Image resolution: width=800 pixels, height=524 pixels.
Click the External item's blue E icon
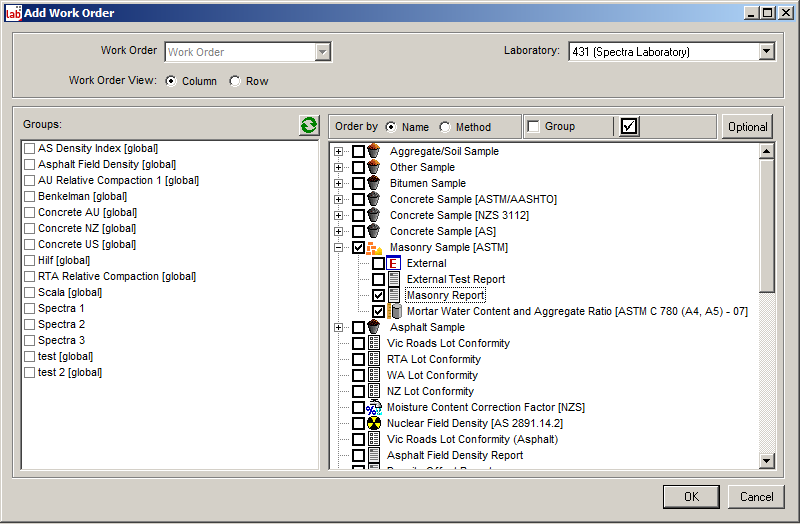pyautogui.click(x=393, y=263)
